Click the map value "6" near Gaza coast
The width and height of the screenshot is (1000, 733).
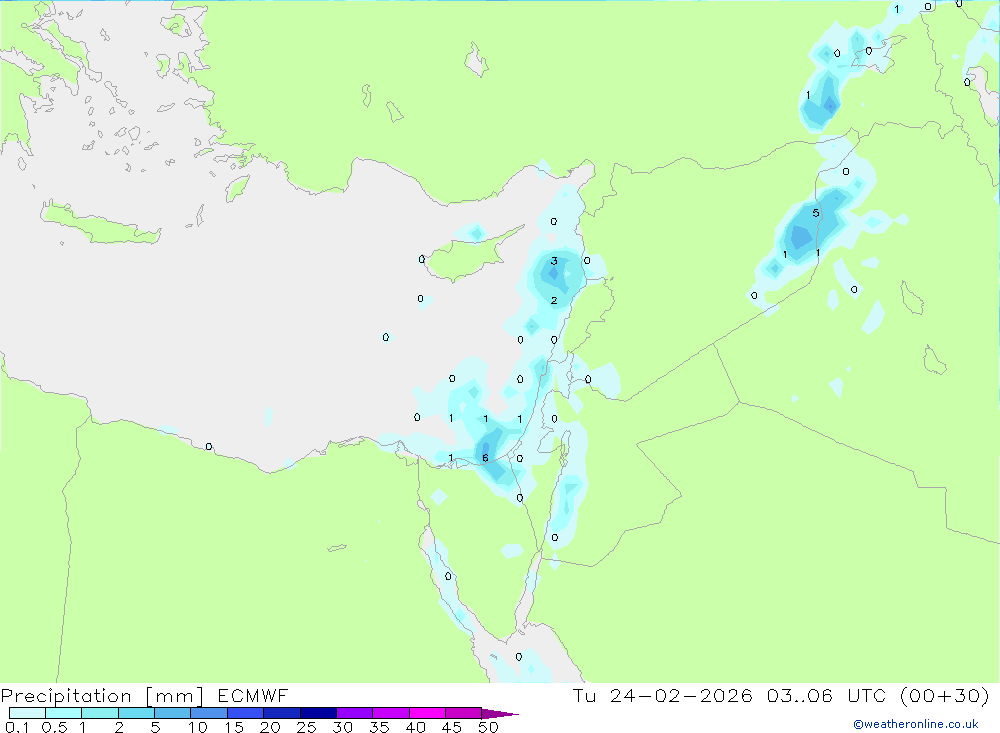tap(485, 458)
